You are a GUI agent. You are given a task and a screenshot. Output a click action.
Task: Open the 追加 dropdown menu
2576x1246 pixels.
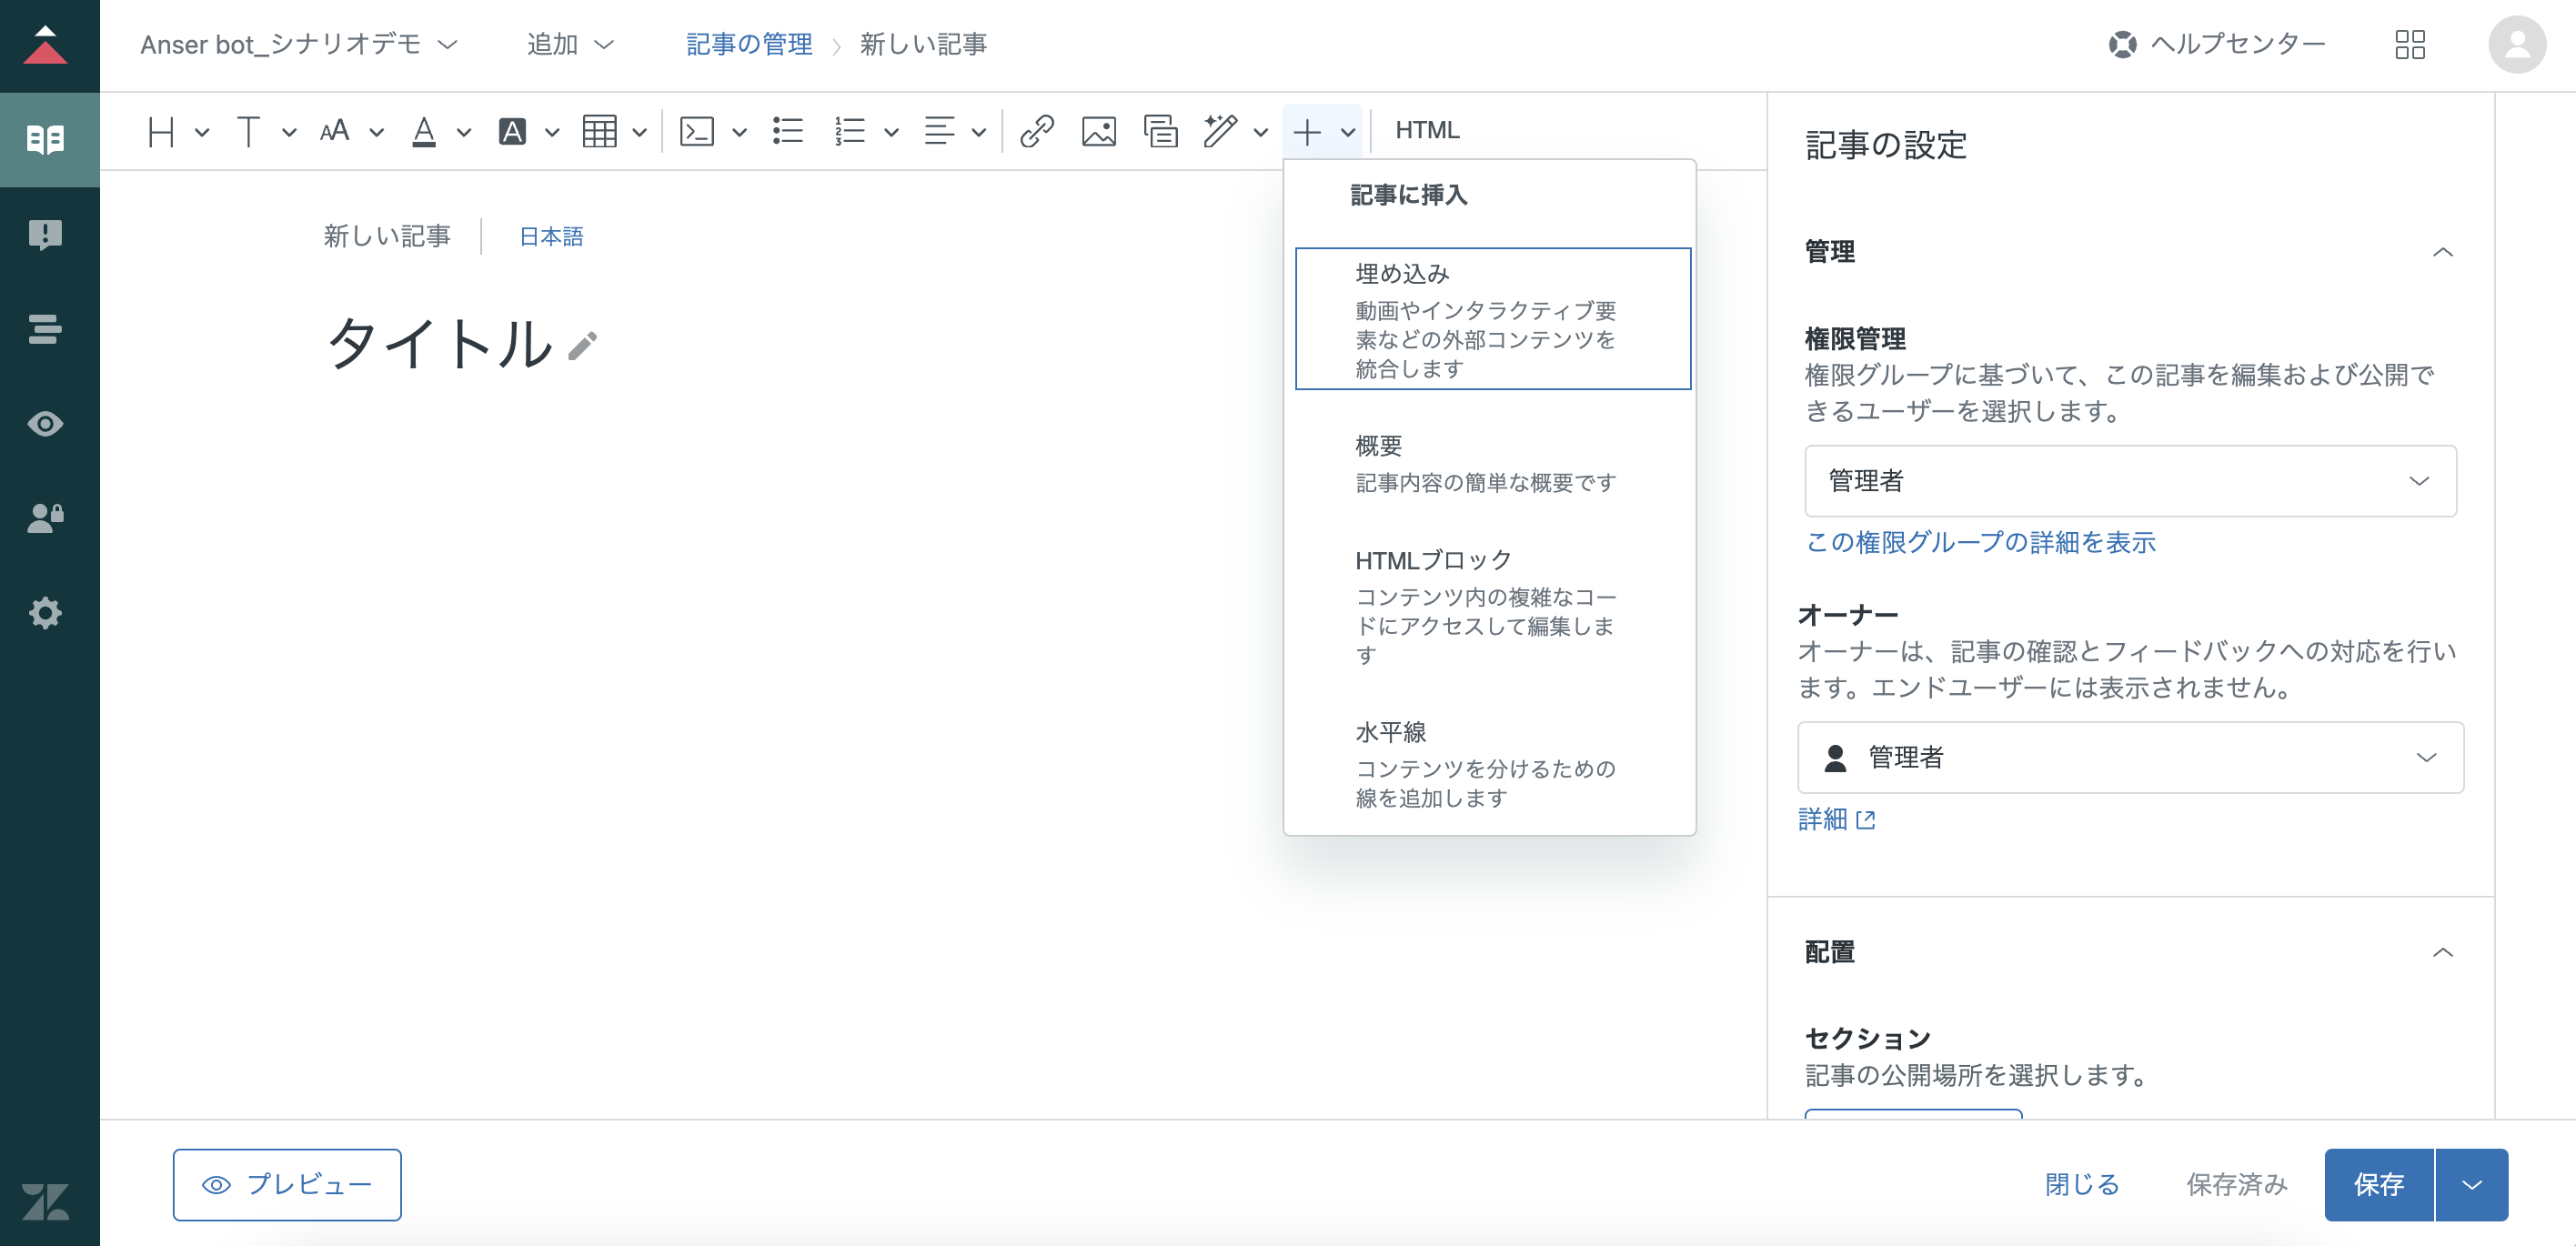click(x=570, y=45)
